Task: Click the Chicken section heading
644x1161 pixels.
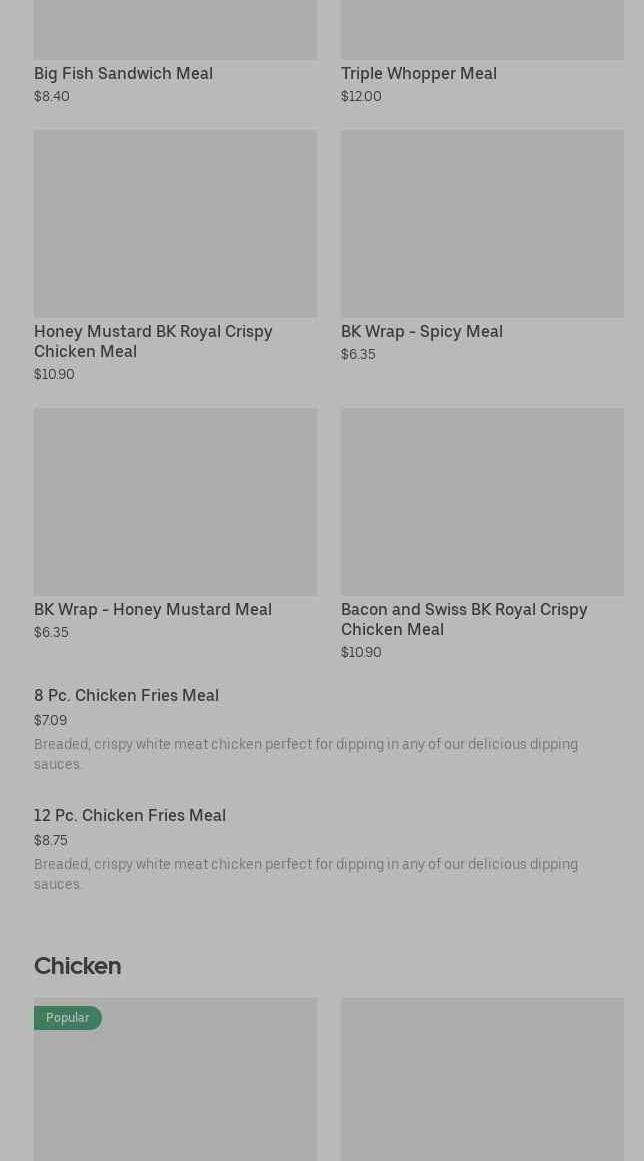Action: coord(77,966)
